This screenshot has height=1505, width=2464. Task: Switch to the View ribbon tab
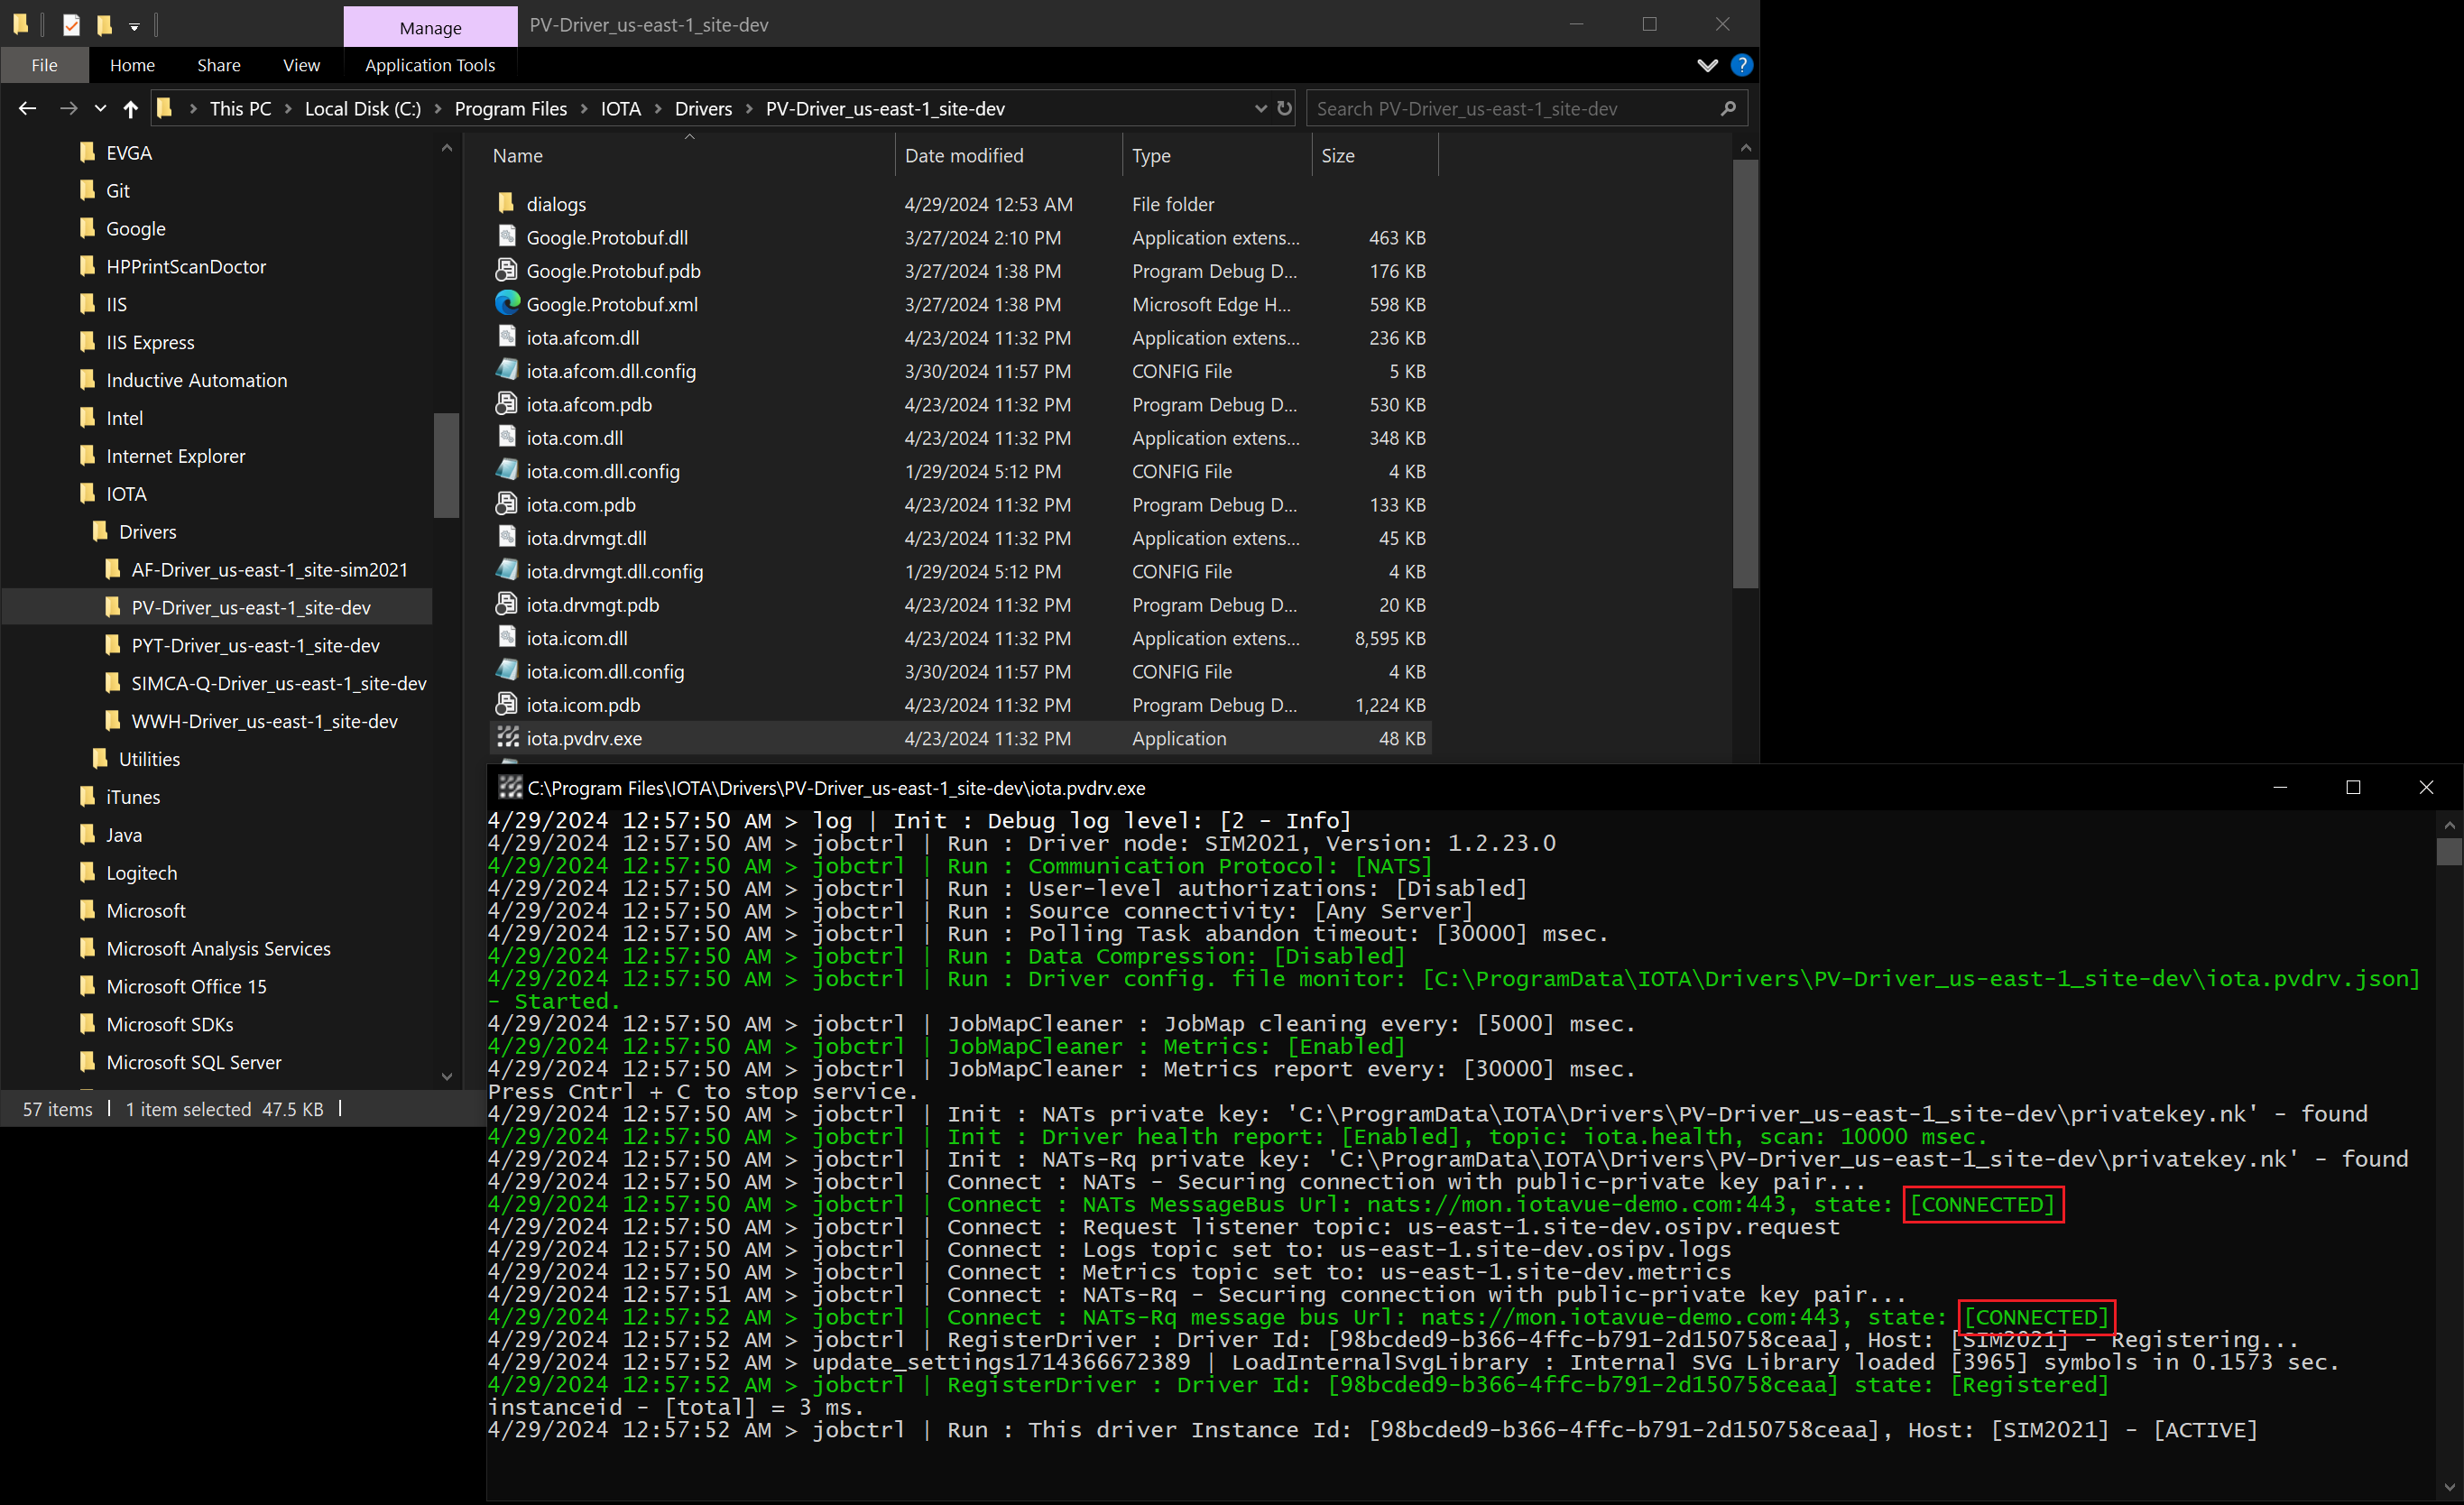(x=301, y=65)
